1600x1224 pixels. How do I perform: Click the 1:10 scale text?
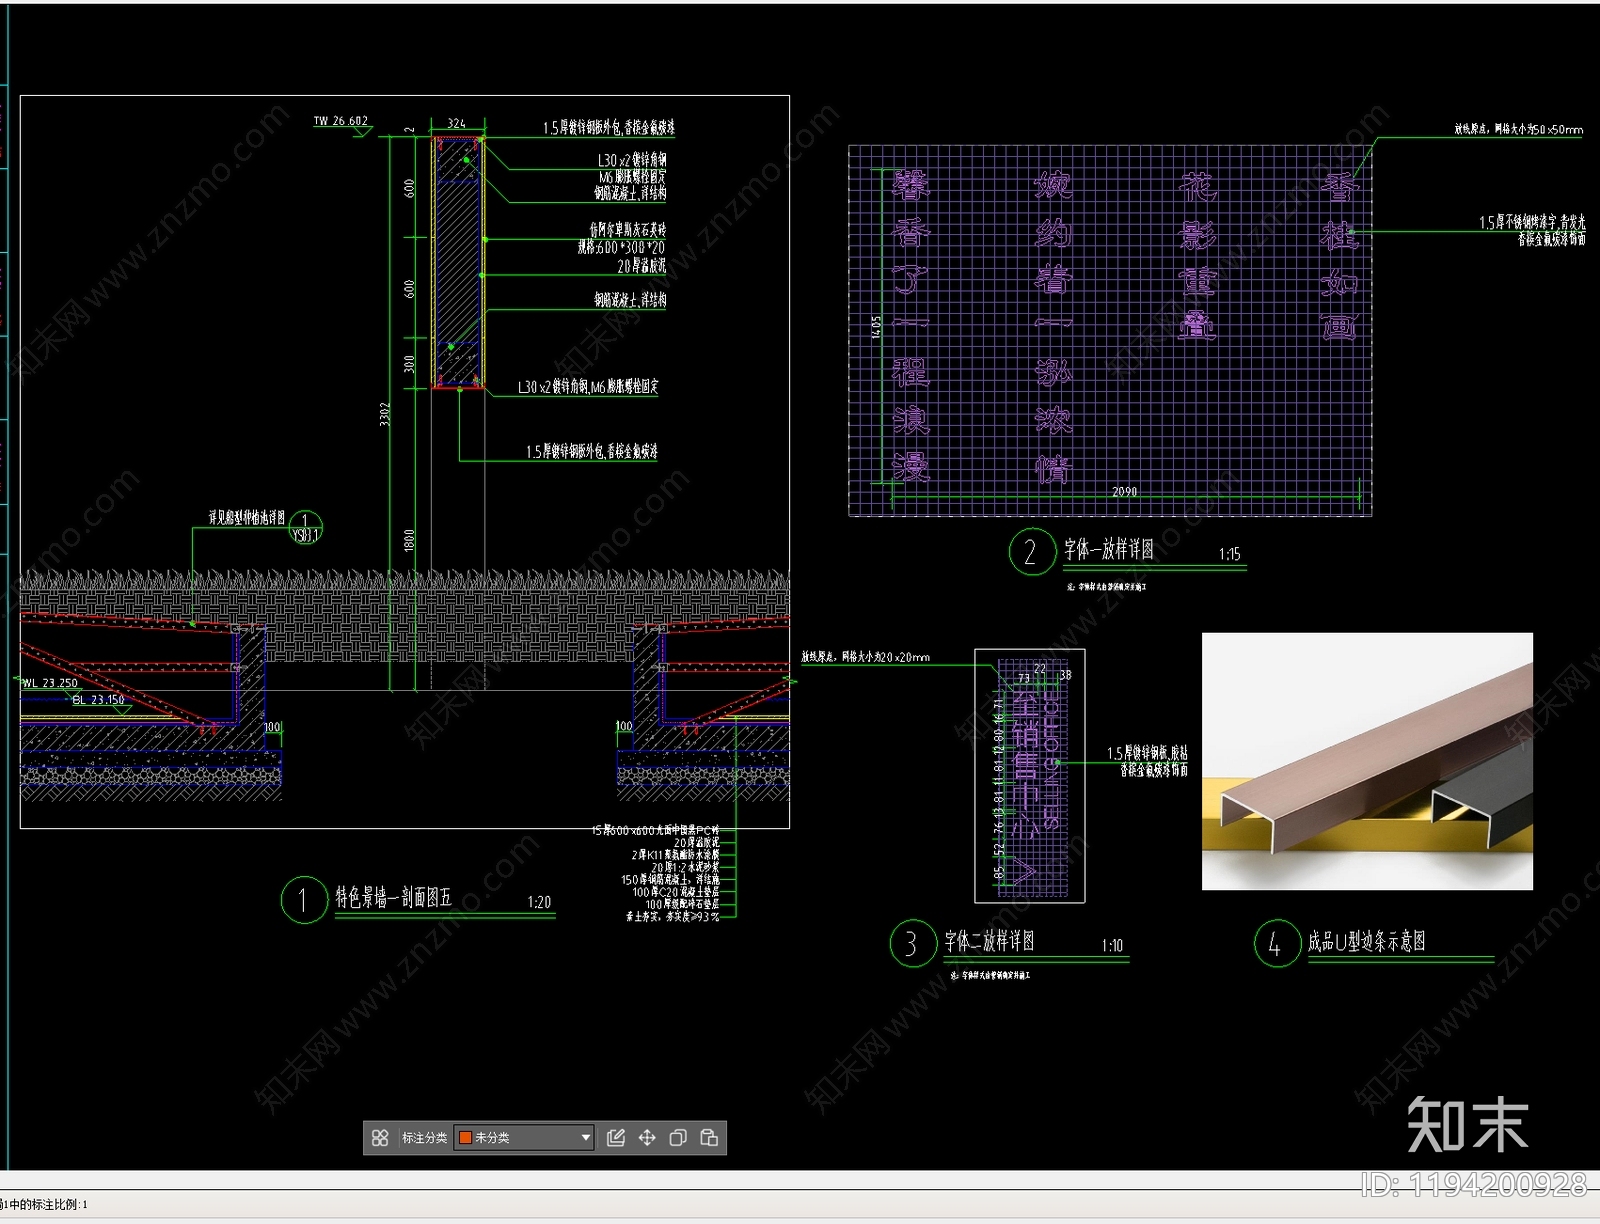pos(1112,945)
